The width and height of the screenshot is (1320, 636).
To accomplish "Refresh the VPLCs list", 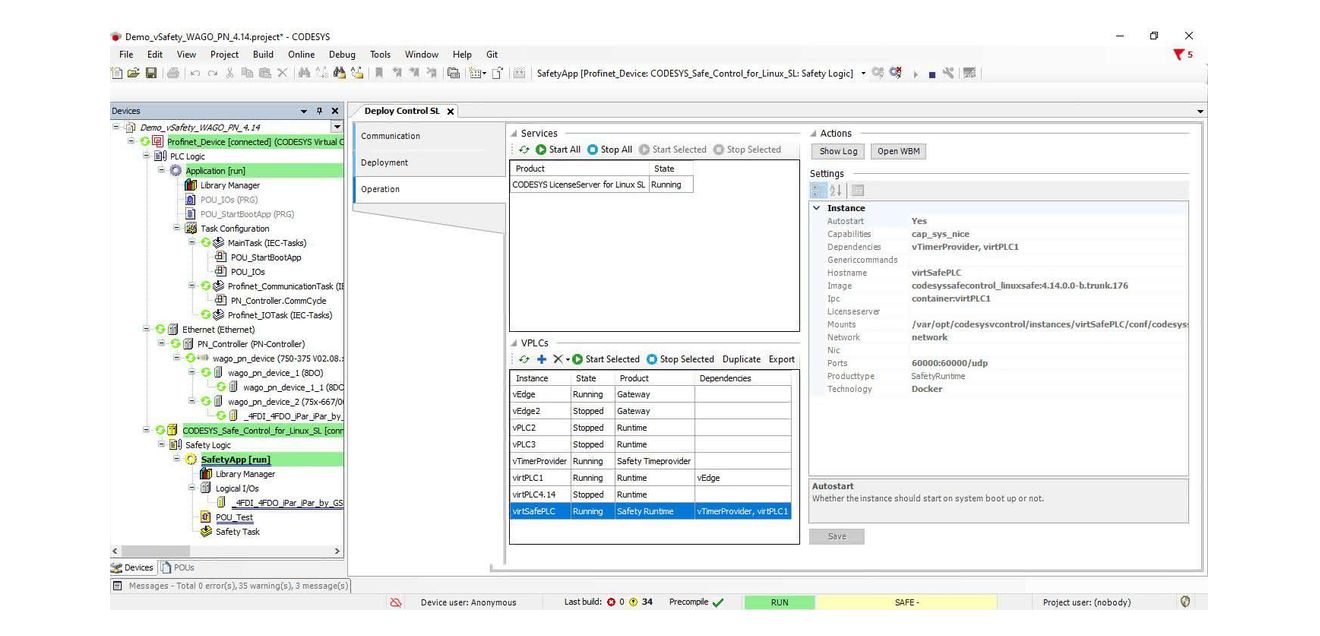I will pyautogui.click(x=524, y=359).
